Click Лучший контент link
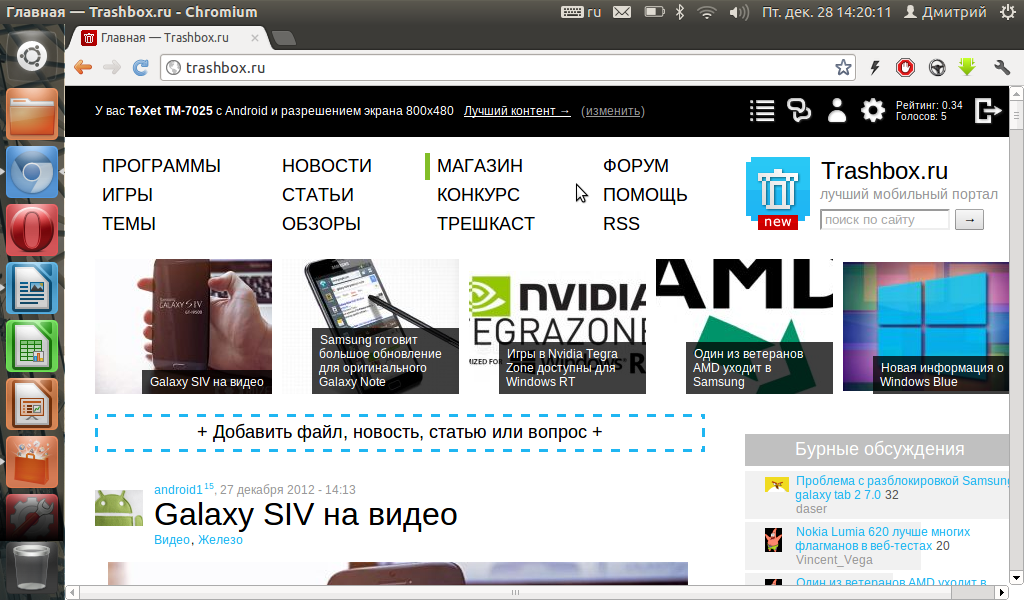Image resolution: width=1024 pixels, height=600 pixels. pos(517,111)
